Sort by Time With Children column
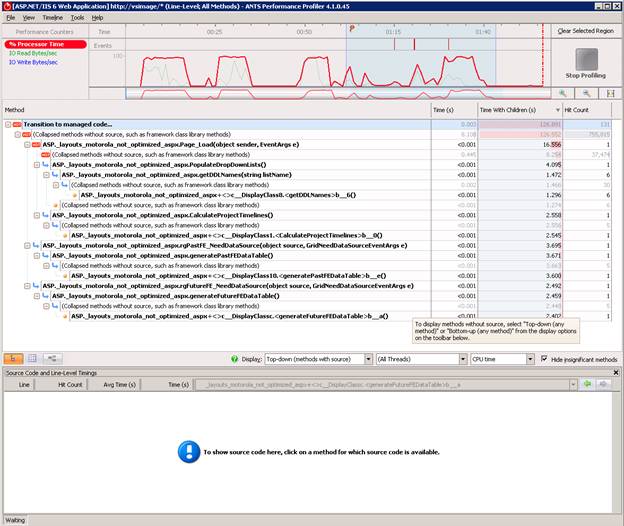Screen dimensions: 624x526 519,110
